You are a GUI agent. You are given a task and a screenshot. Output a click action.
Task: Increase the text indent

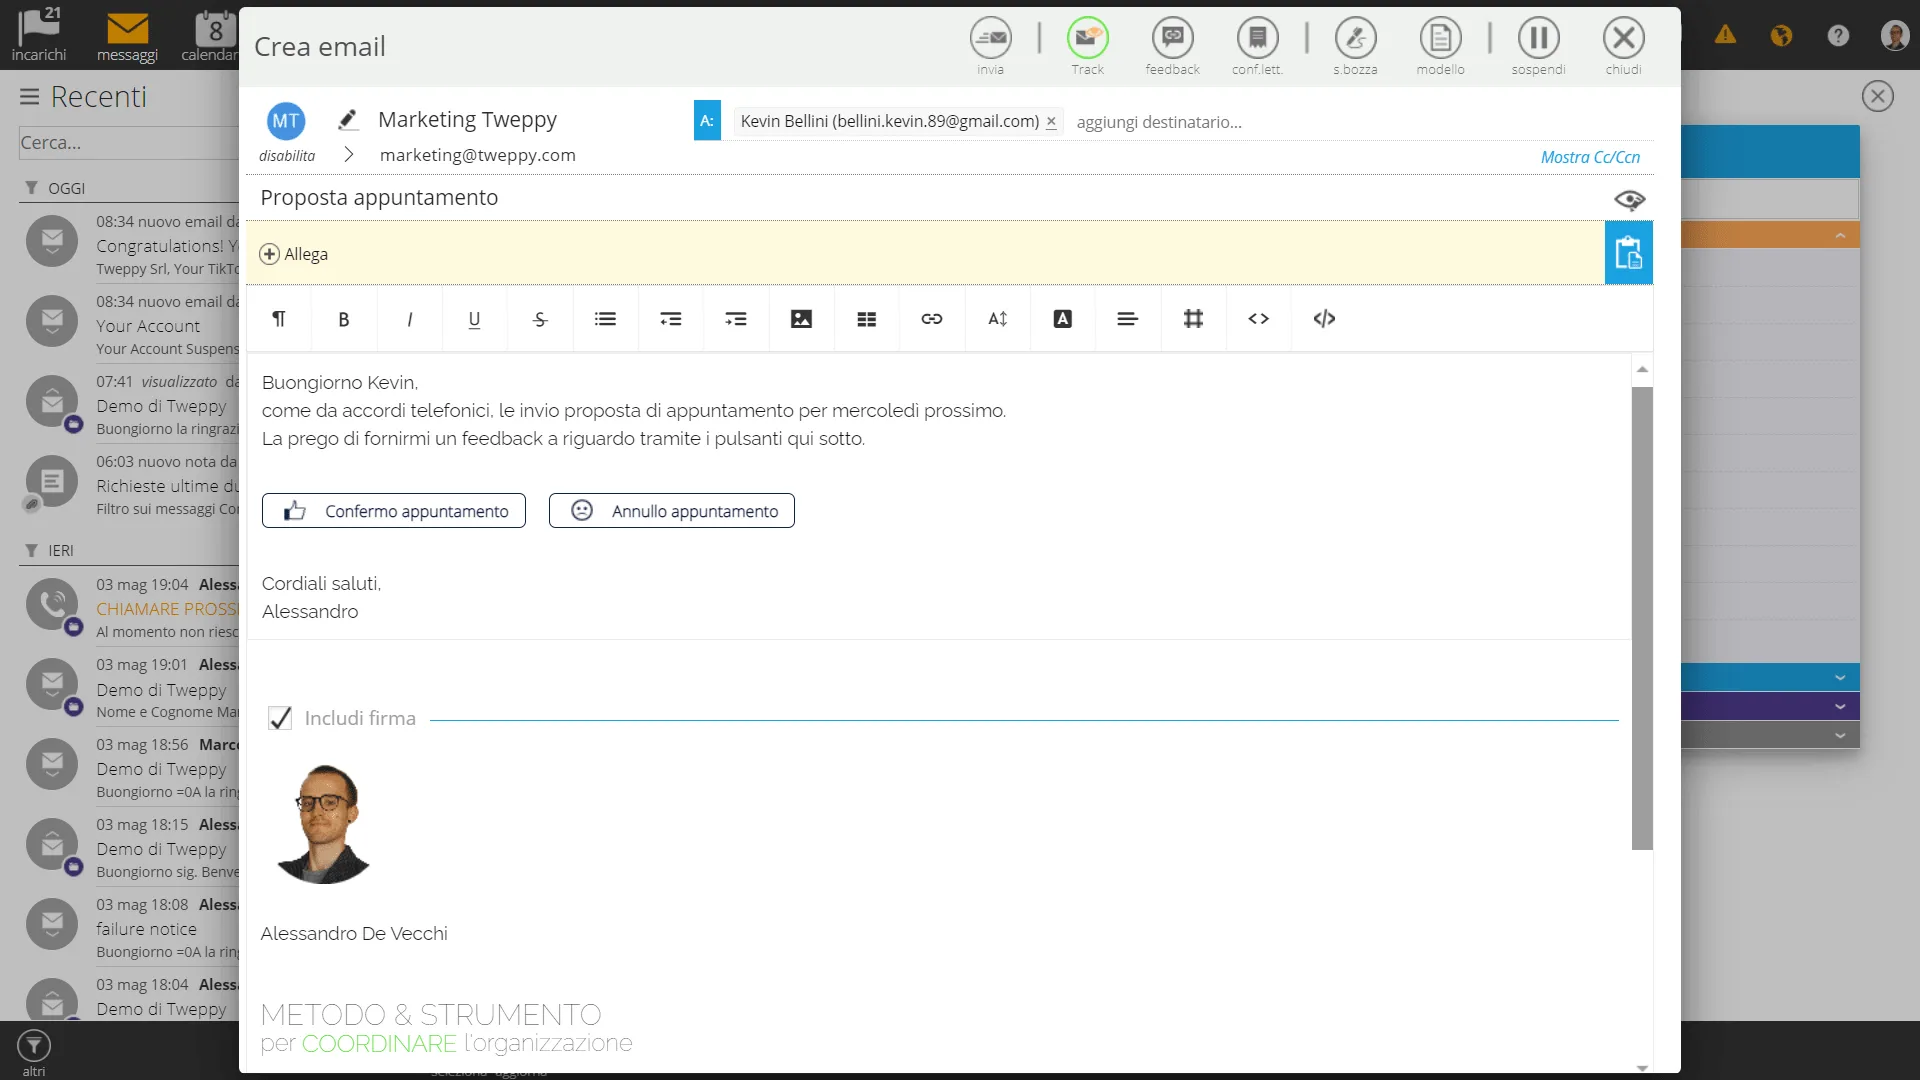click(x=736, y=319)
